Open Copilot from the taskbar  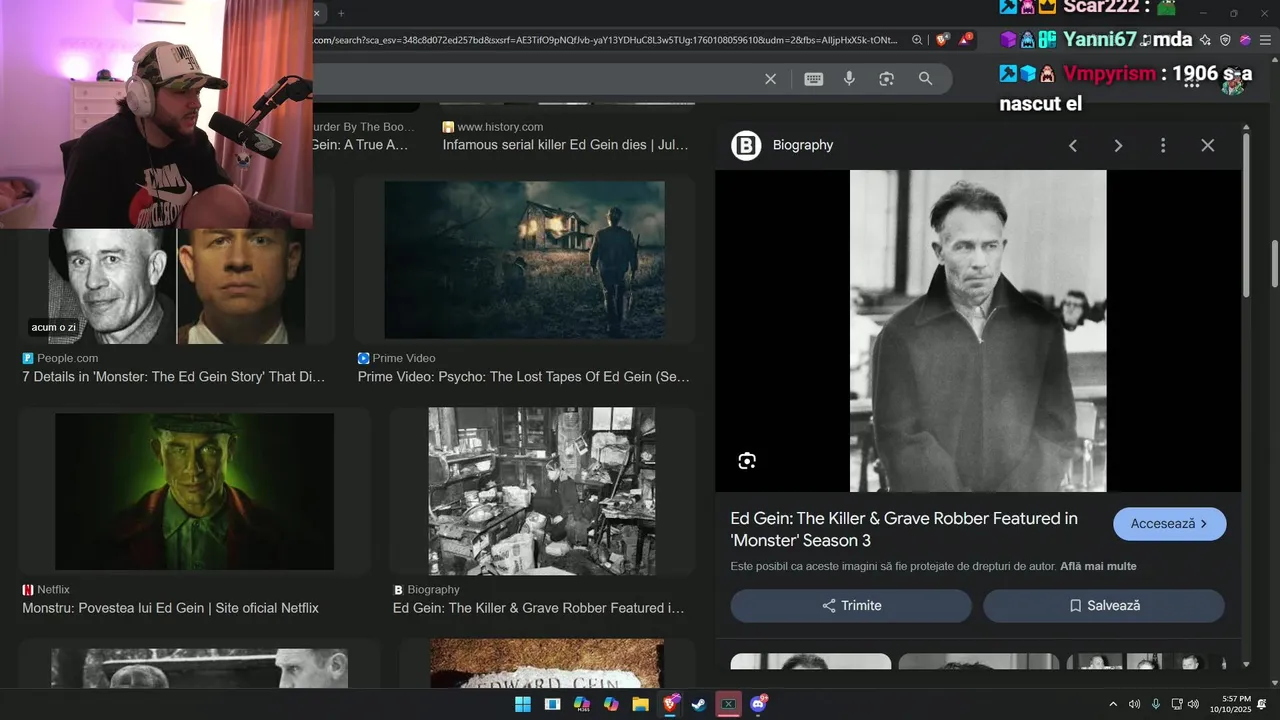pyautogui.click(x=611, y=704)
